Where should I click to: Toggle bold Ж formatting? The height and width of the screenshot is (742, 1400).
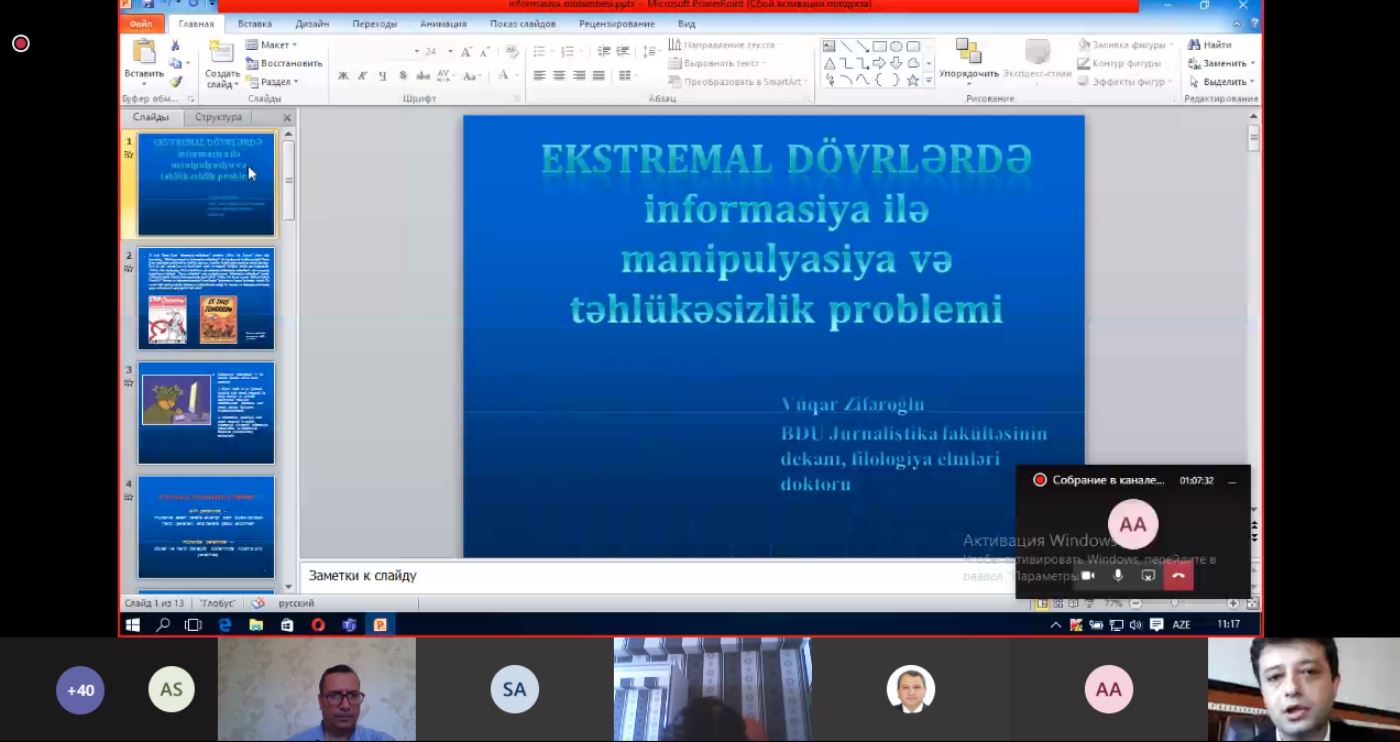click(343, 76)
